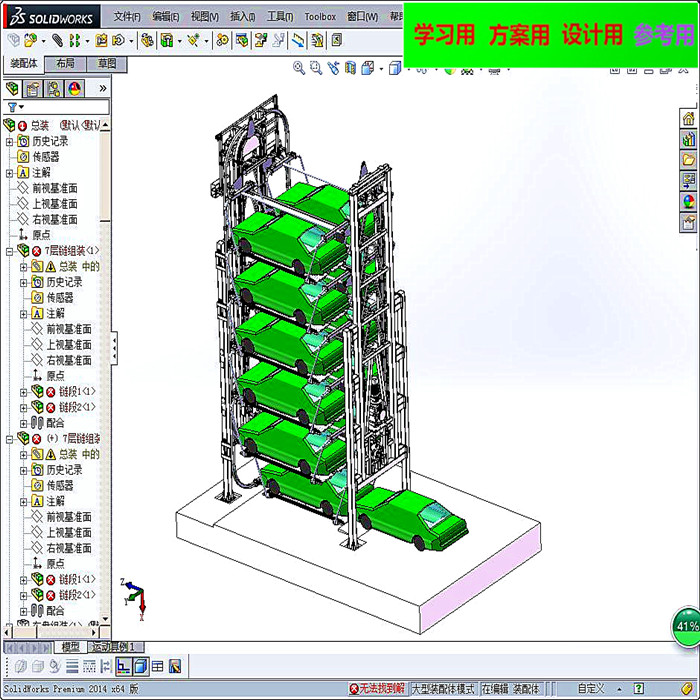Click the Show Hidden Components icon
Image resolution: width=700 pixels, height=700 pixels.
click(147, 41)
